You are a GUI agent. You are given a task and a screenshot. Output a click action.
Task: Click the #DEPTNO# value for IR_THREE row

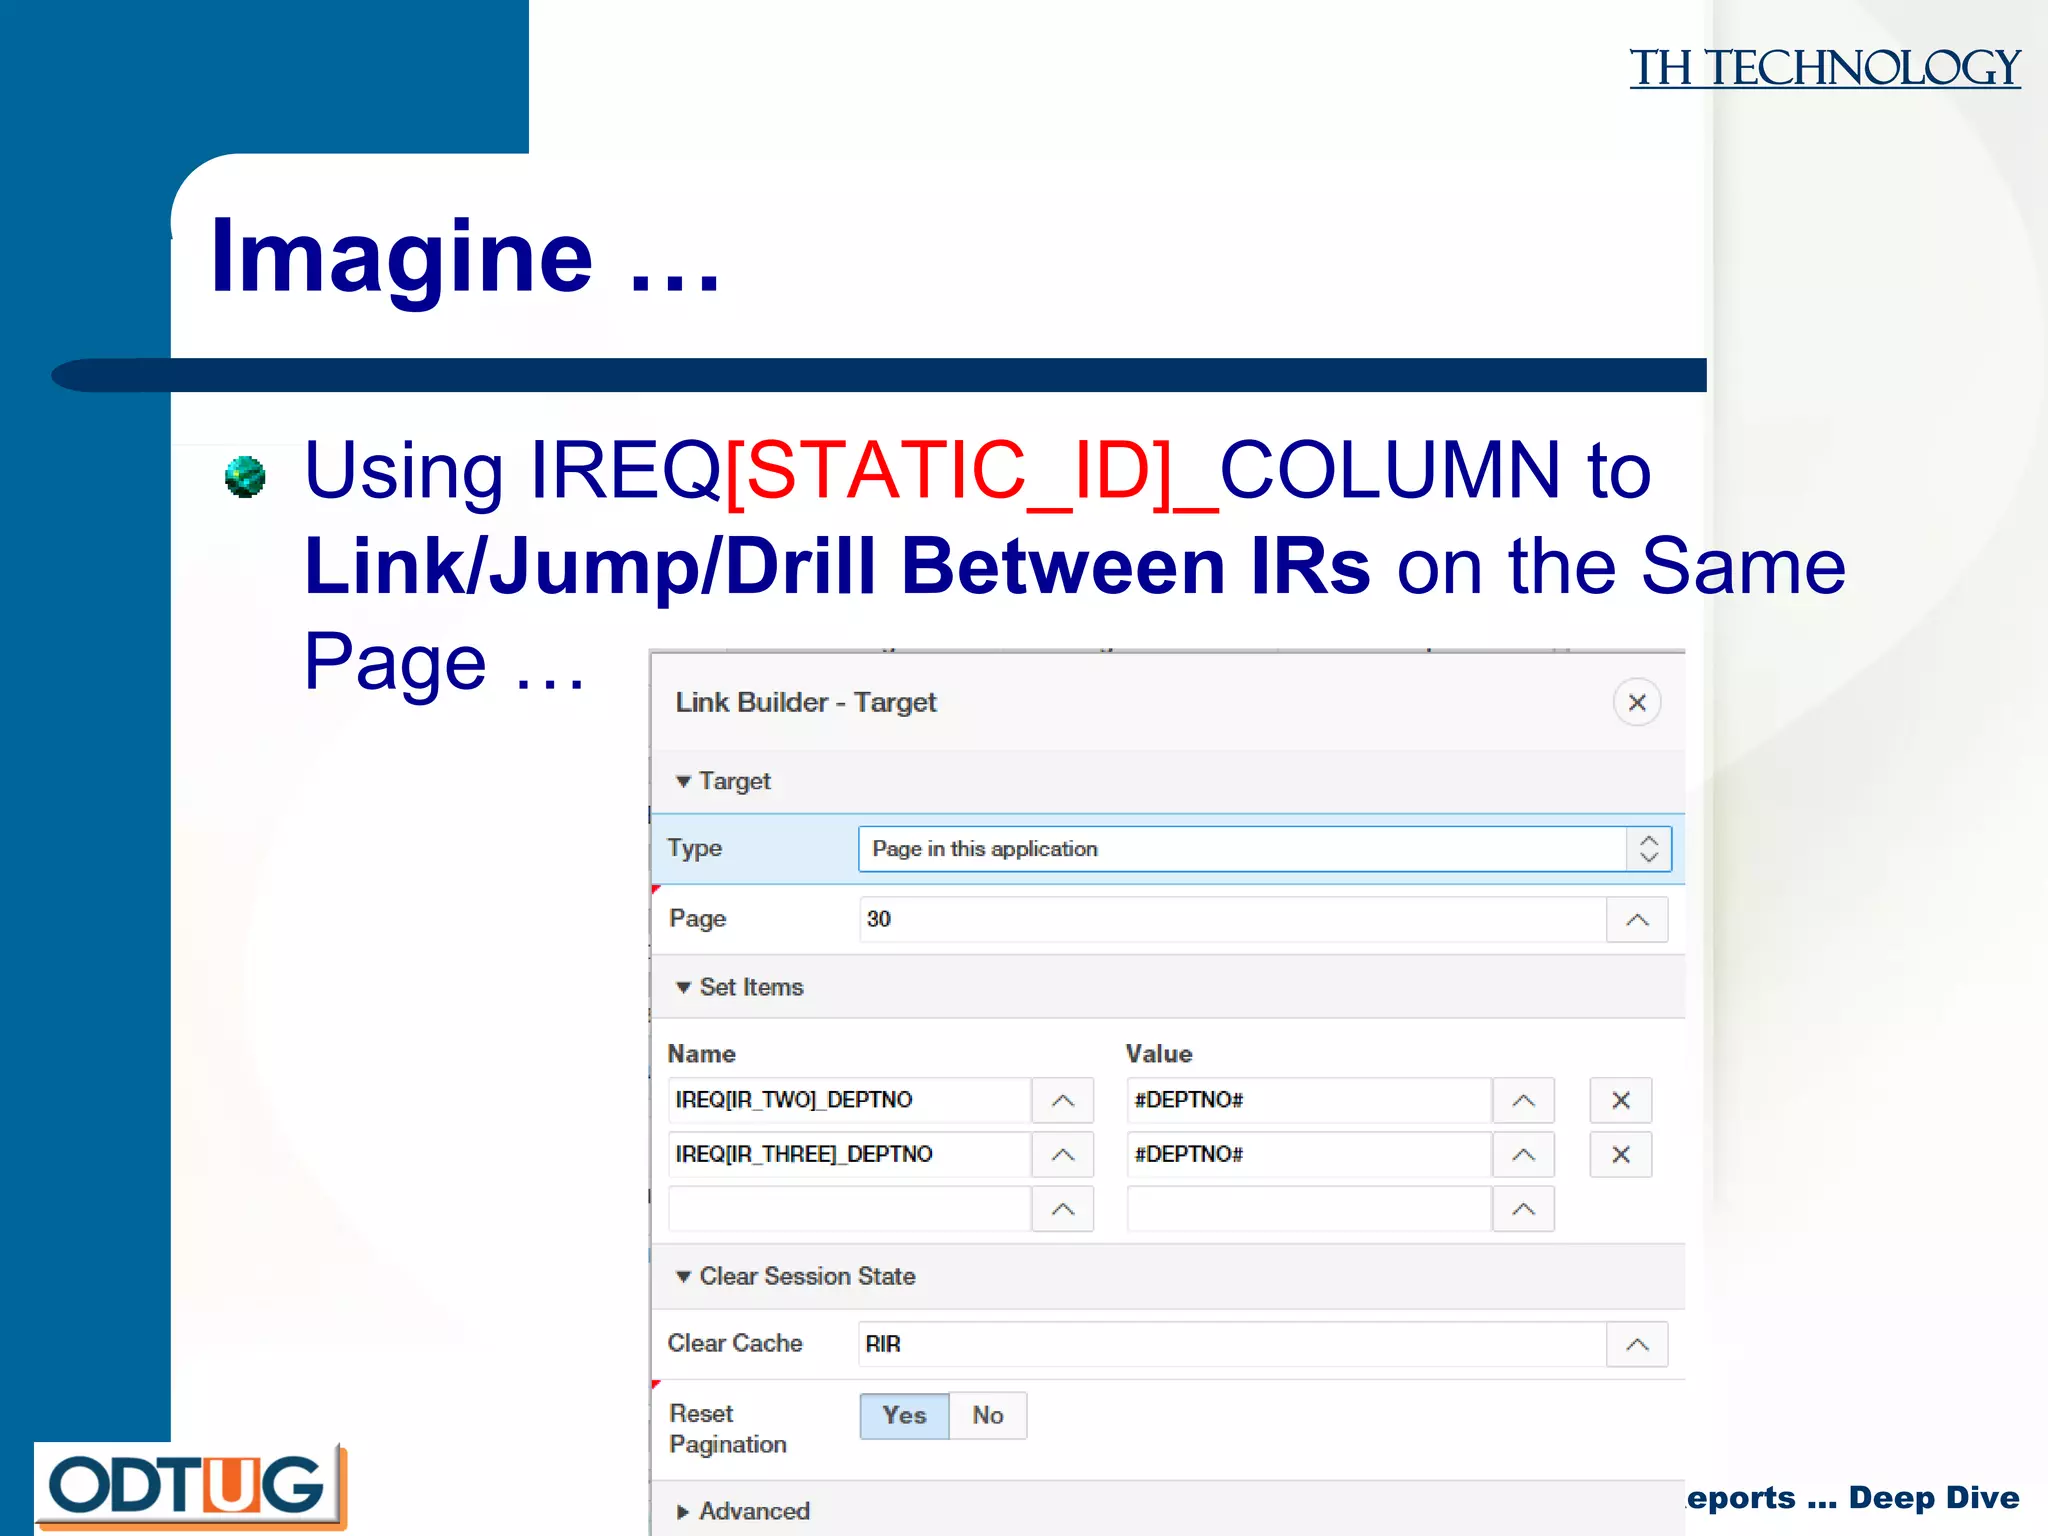click(x=1309, y=1154)
